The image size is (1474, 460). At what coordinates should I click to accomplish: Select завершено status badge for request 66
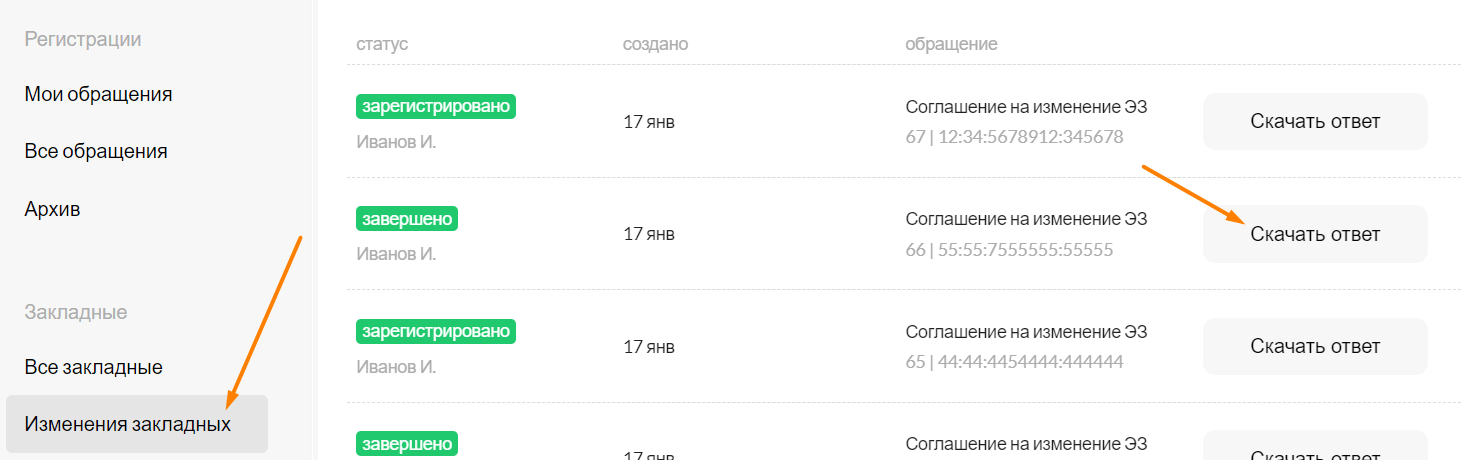(407, 218)
